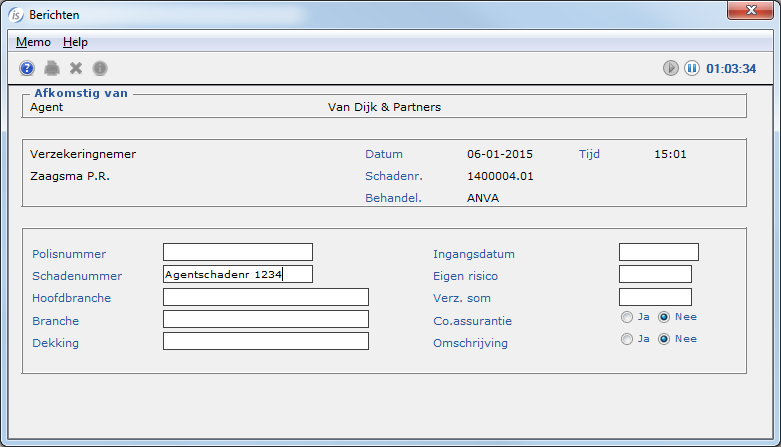
Task: Click the info icon in toolbar
Action: tap(100, 68)
